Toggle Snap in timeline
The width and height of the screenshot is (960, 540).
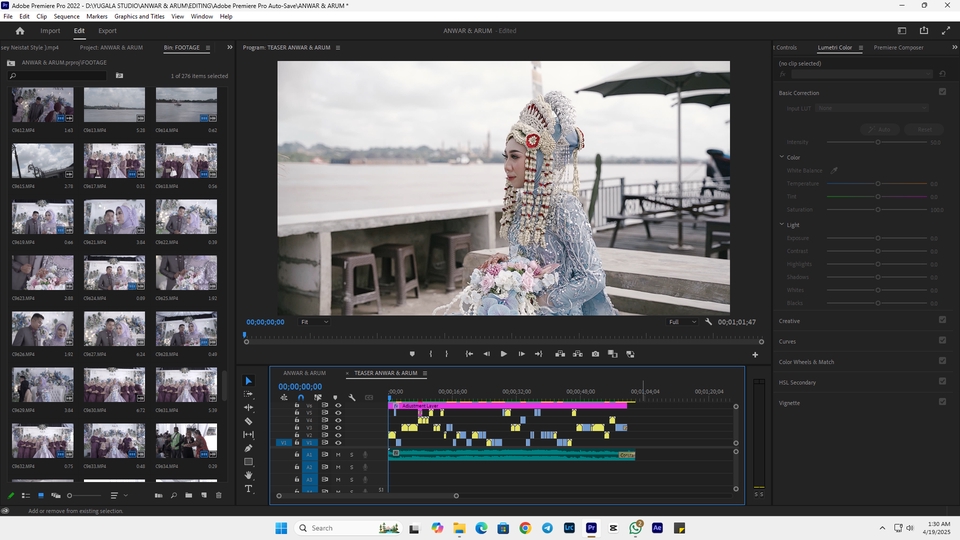coord(301,397)
